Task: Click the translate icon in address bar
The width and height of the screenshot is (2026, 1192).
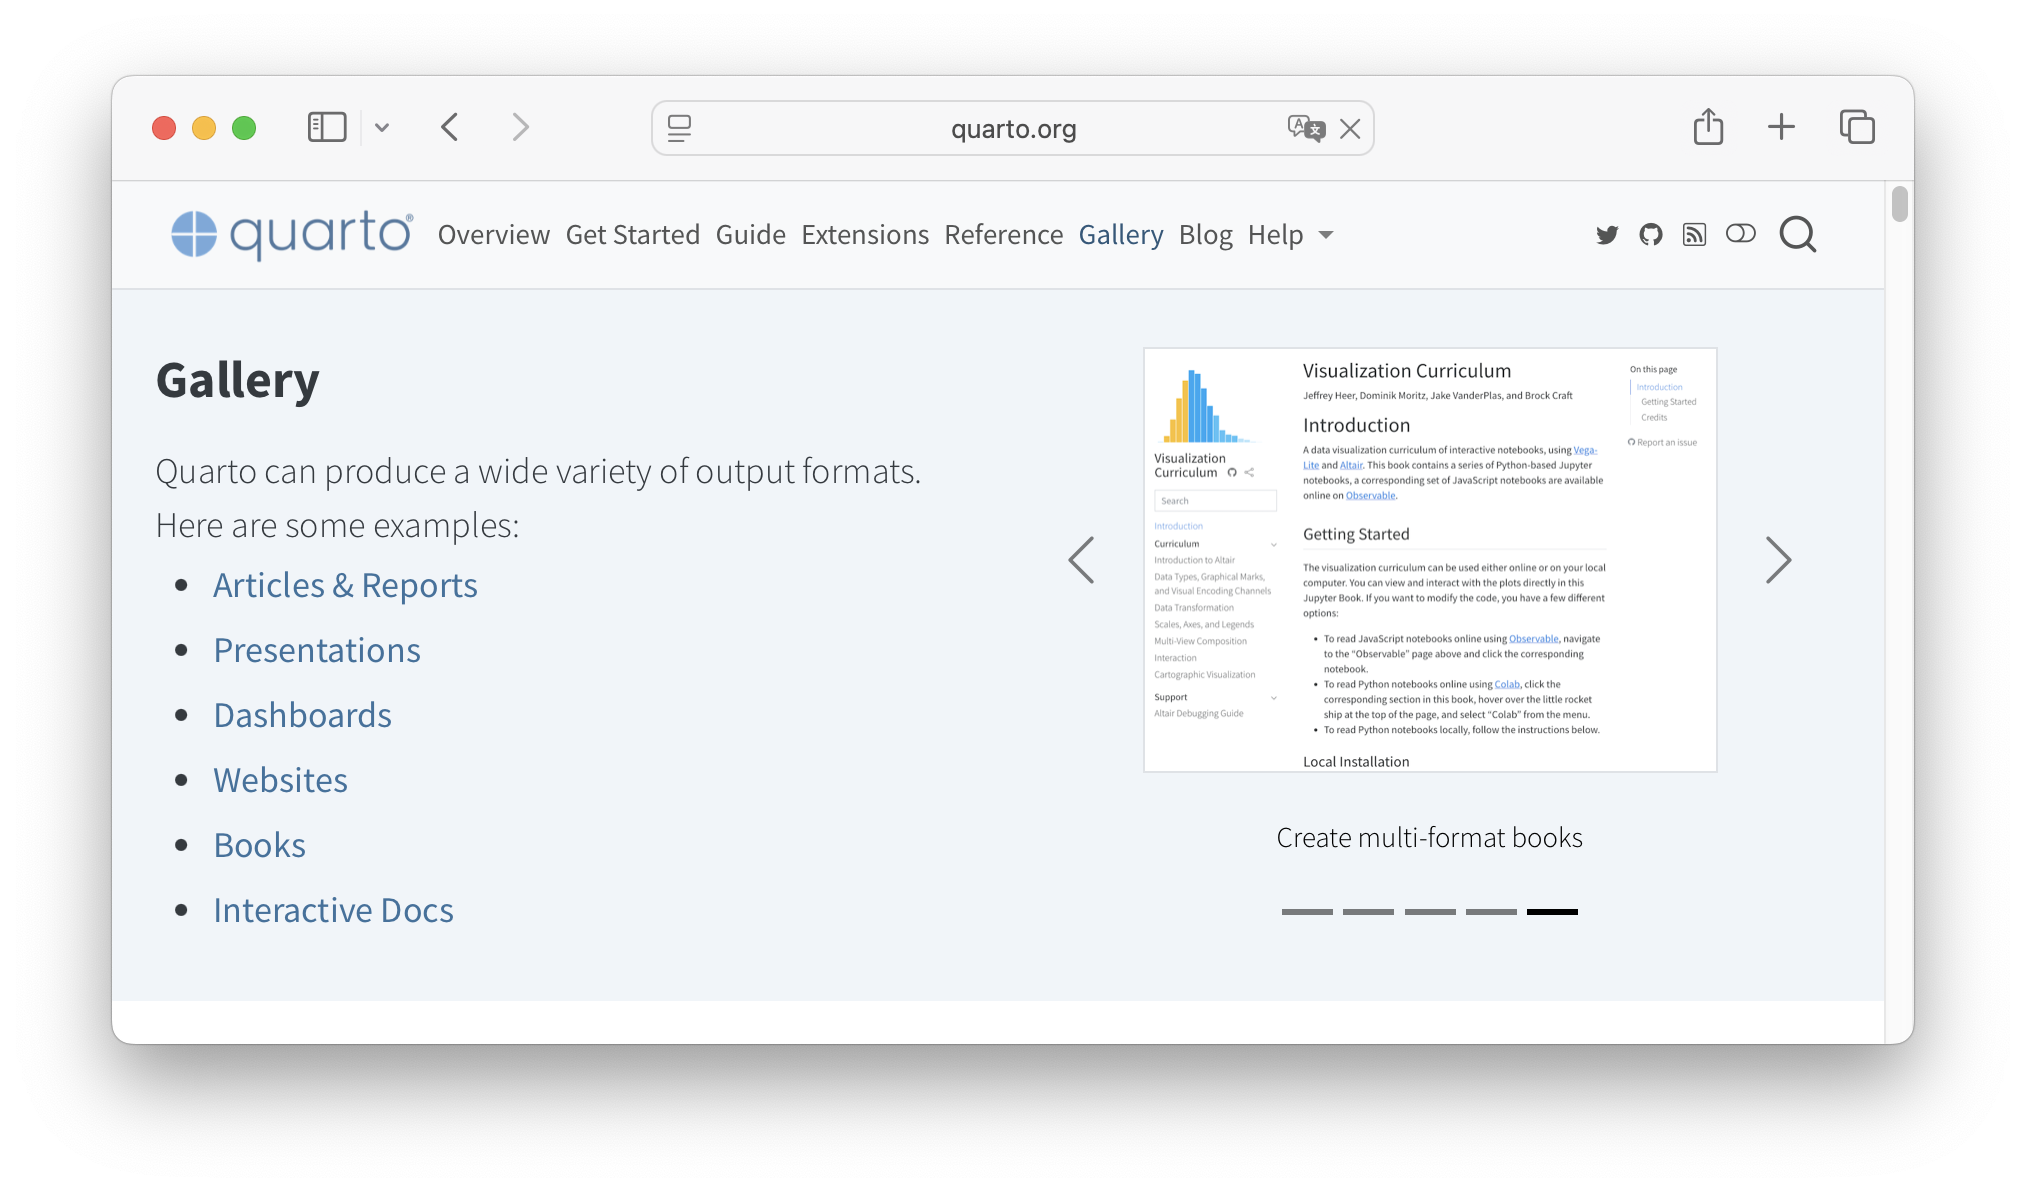Action: pos(1306,128)
